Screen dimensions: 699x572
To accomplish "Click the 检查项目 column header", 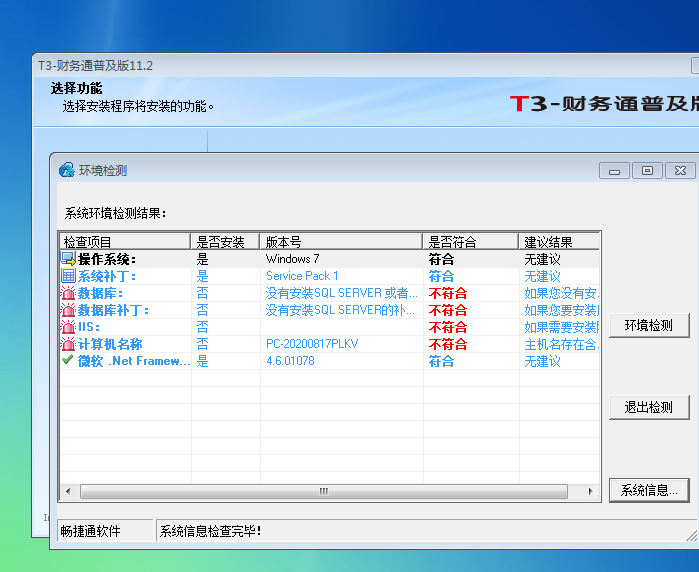I will 125,242.
